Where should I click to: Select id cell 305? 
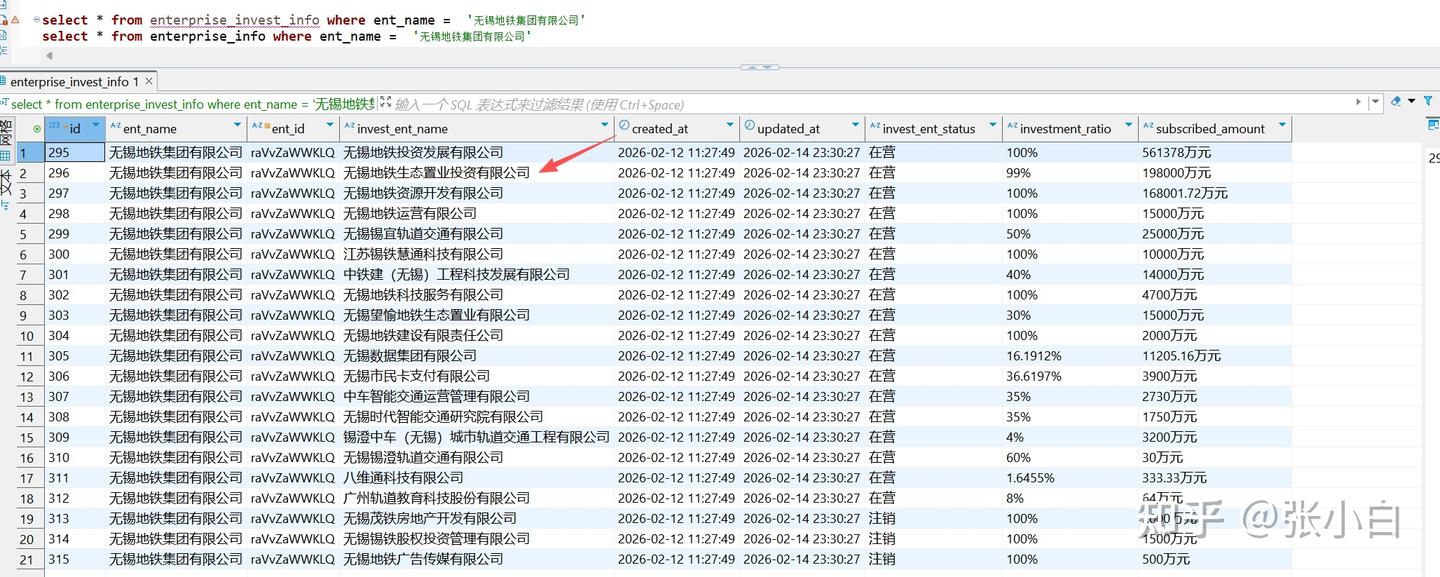(75, 356)
